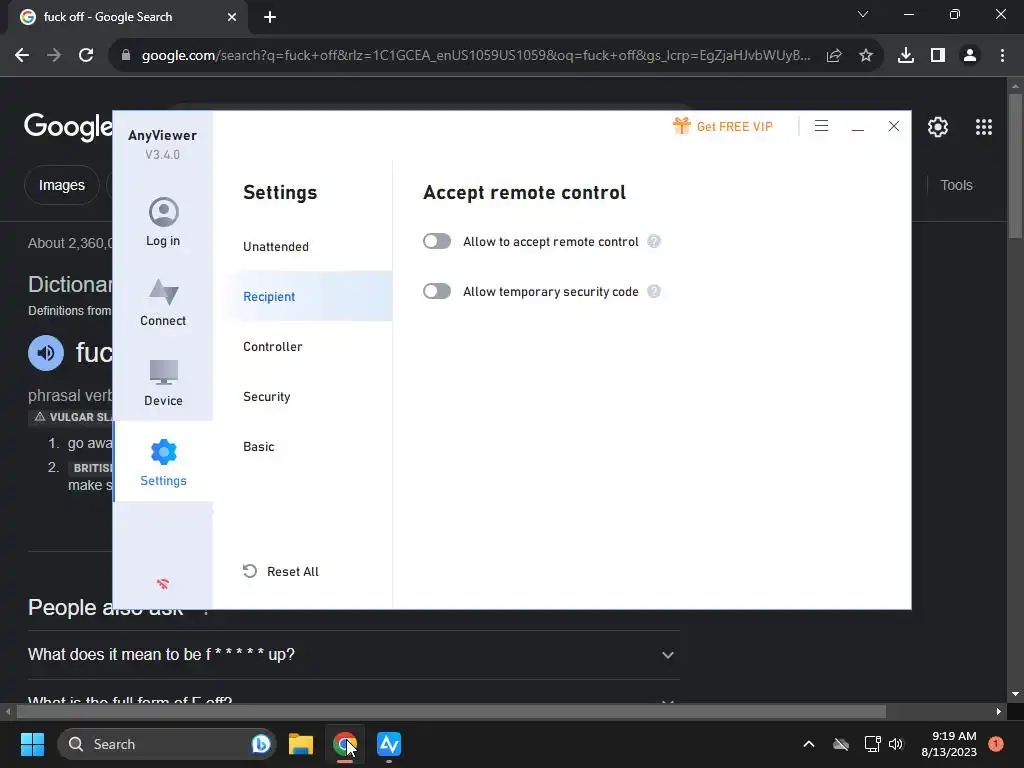1024x768 pixels.
Task: Open the Windows Start menu
Action: pyautogui.click(x=32, y=744)
